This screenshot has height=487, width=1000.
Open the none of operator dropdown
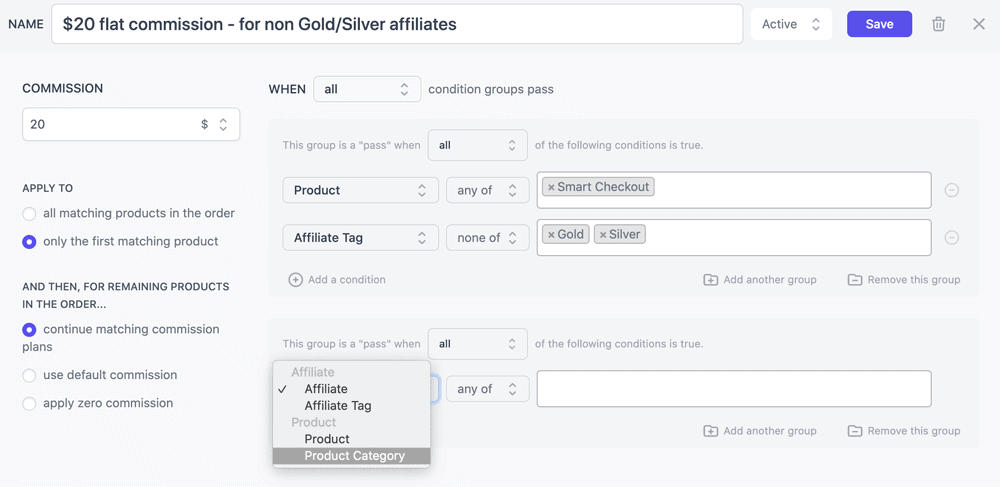487,238
